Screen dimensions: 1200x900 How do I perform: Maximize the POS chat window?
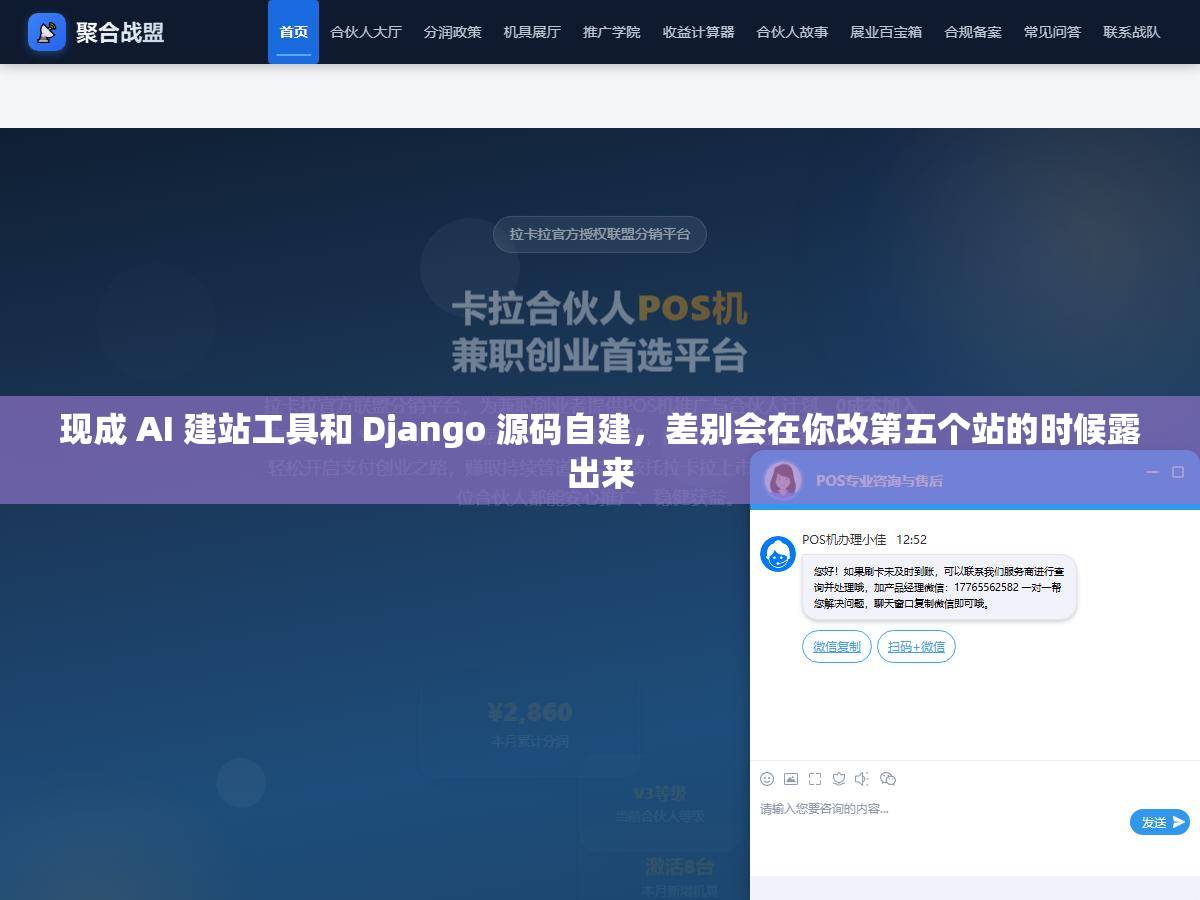[1178, 472]
